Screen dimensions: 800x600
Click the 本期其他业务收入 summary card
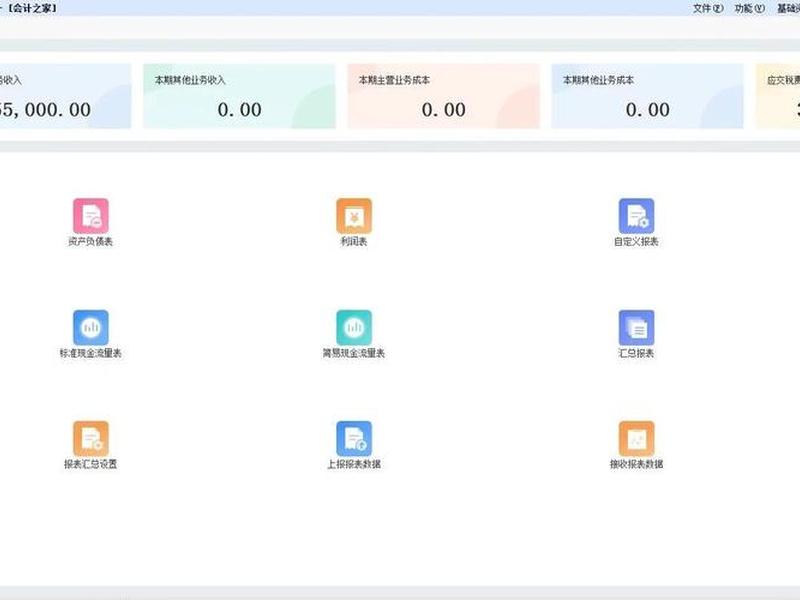click(x=239, y=96)
